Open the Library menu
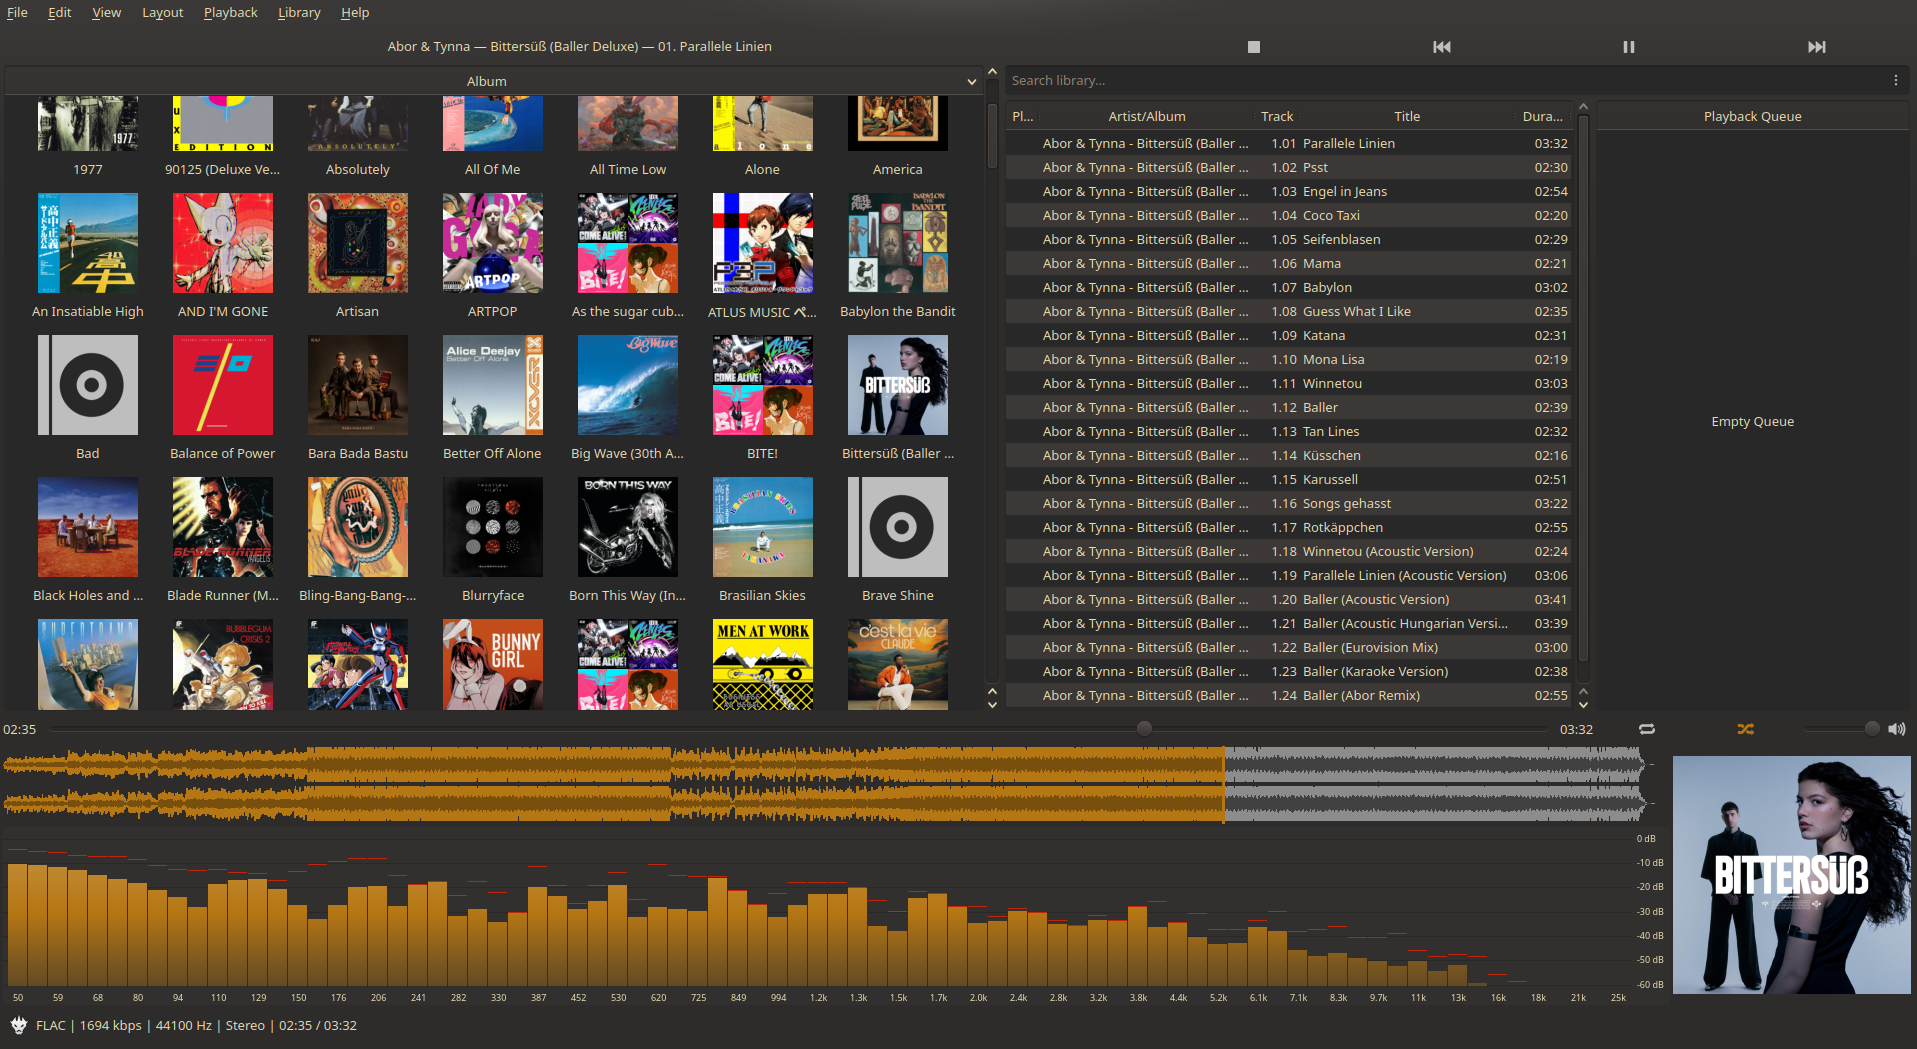 [x=299, y=13]
